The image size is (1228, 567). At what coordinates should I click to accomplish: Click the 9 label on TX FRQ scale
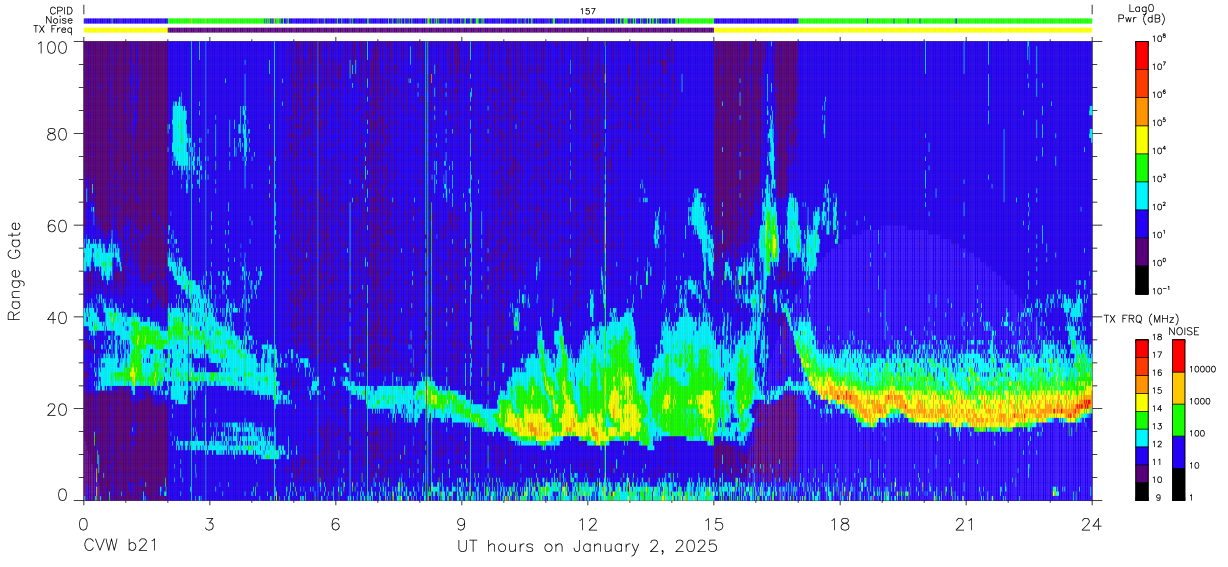(x=1160, y=499)
